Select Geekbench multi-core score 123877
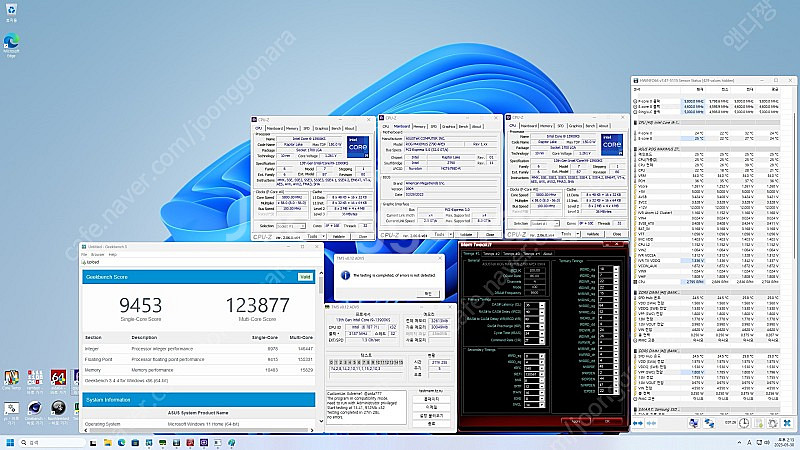Viewport: 800px width, 450px height. 257,305
